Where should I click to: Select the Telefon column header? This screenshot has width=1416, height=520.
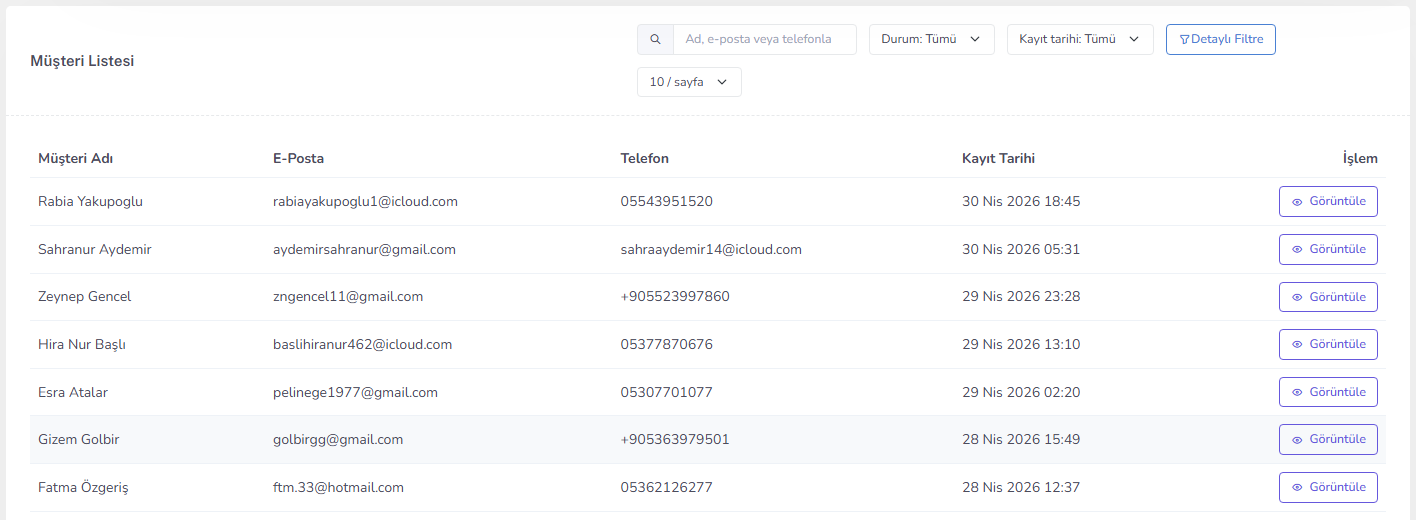coord(645,158)
